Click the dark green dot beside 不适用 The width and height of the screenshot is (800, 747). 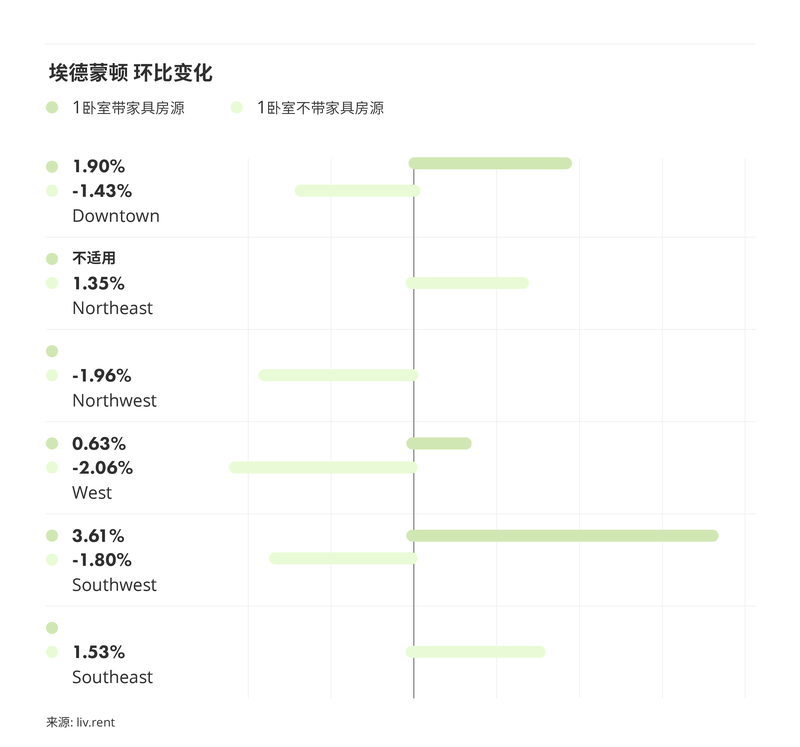point(52,259)
